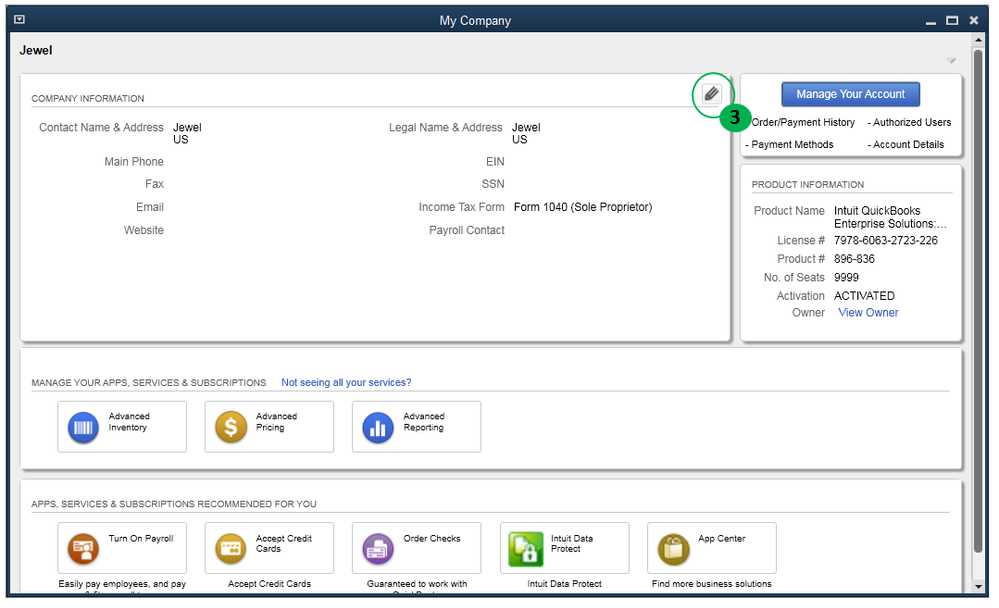
Task: Open the Advanced Reporting chart icon
Action: pyautogui.click(x=378, y=427)
